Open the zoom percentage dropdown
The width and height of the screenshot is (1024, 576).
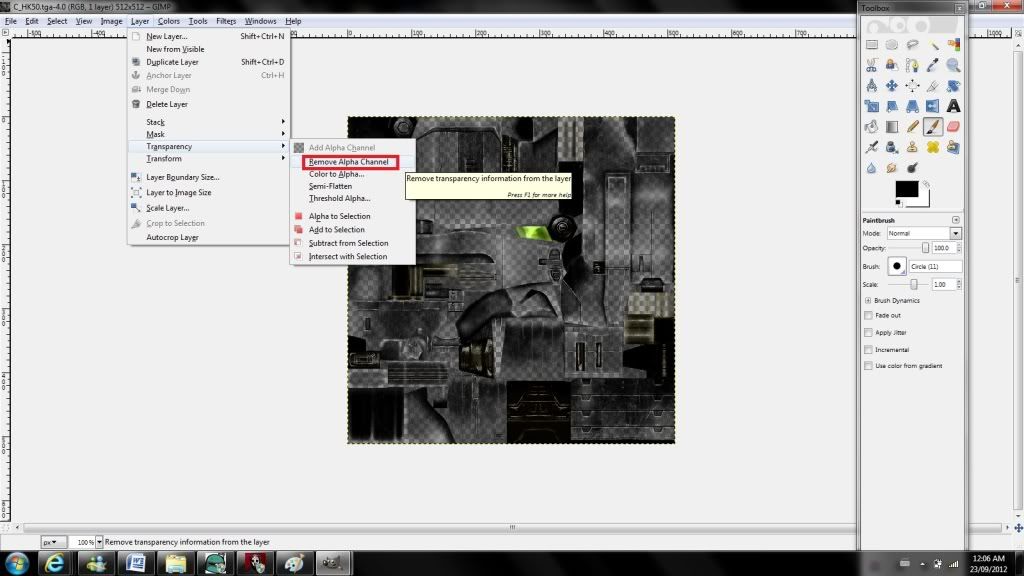99,542
